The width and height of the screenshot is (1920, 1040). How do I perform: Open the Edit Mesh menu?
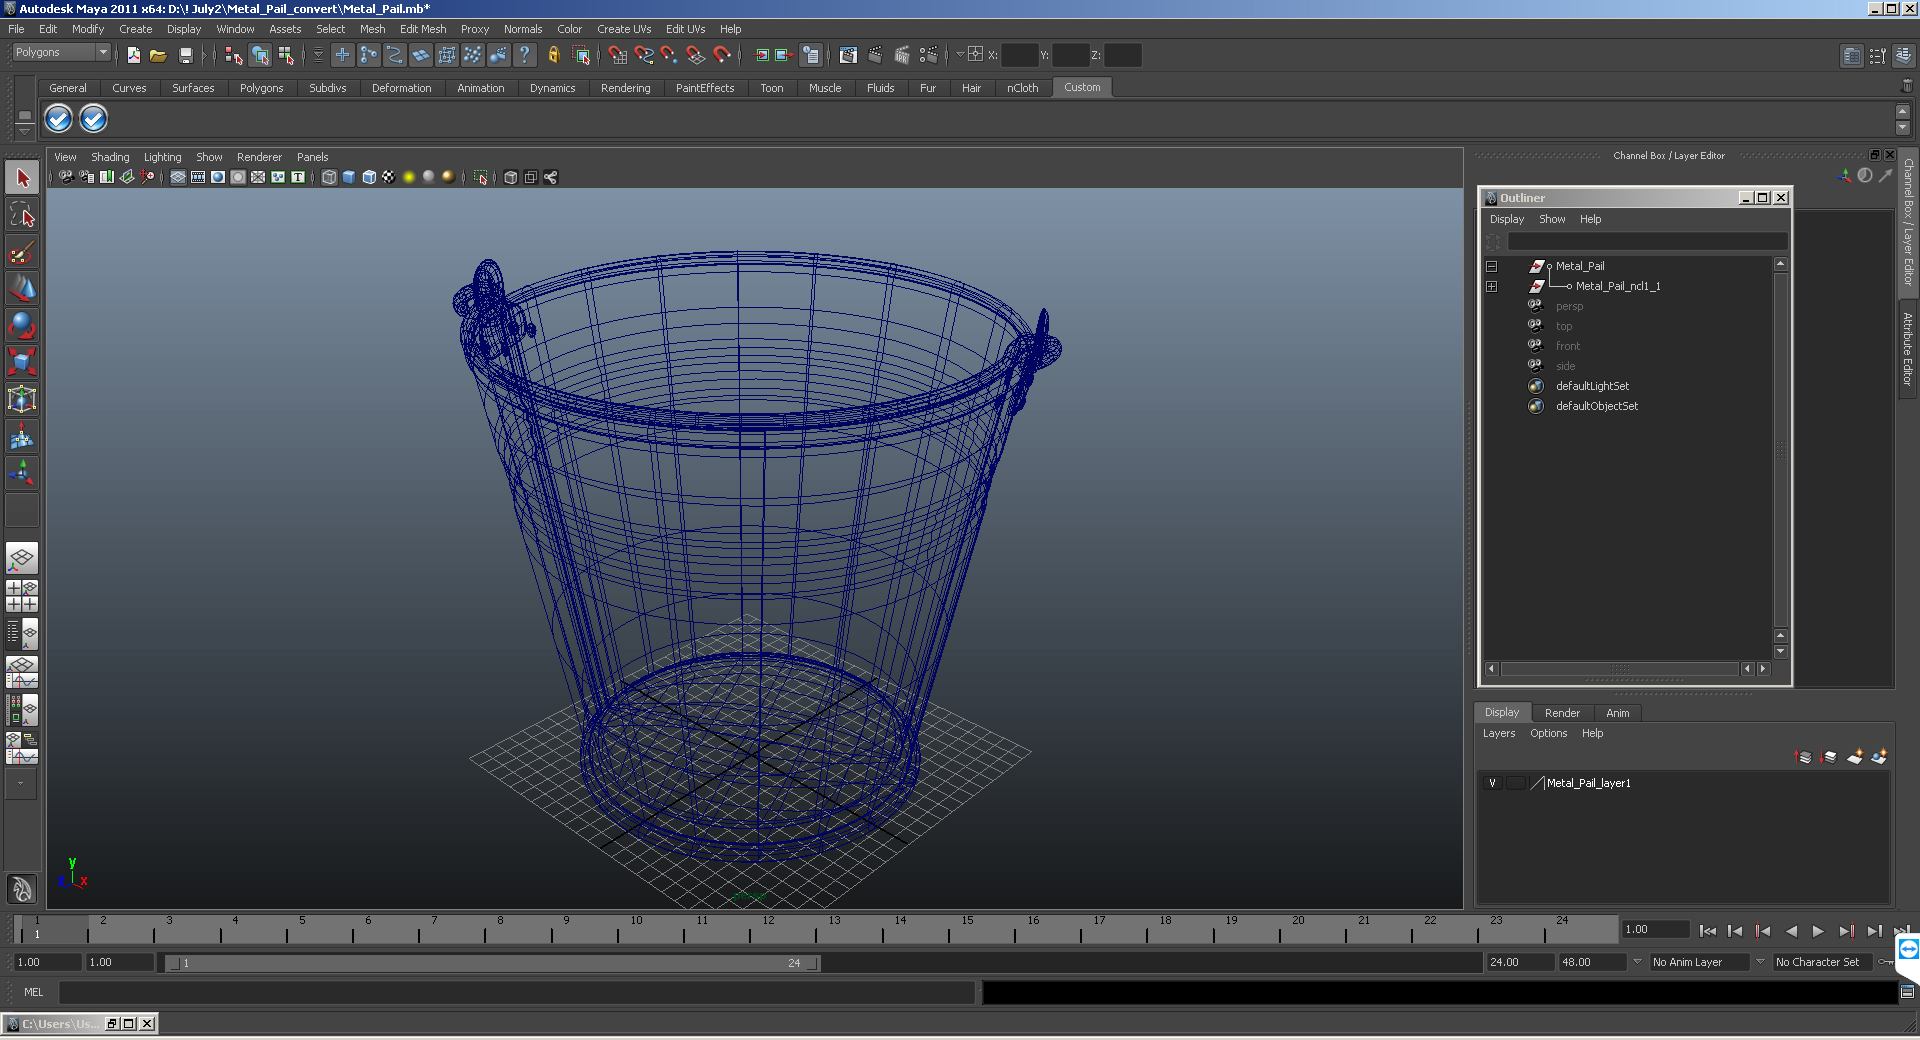[x=423, y=29]
